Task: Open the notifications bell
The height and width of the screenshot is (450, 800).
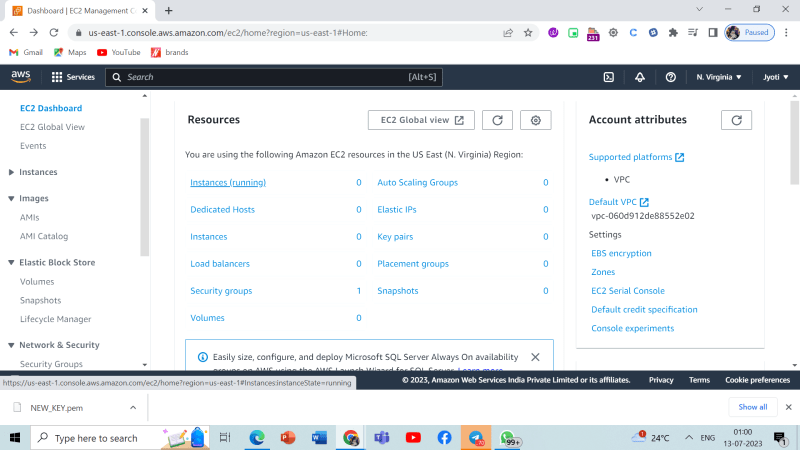Action: point(640,77)
